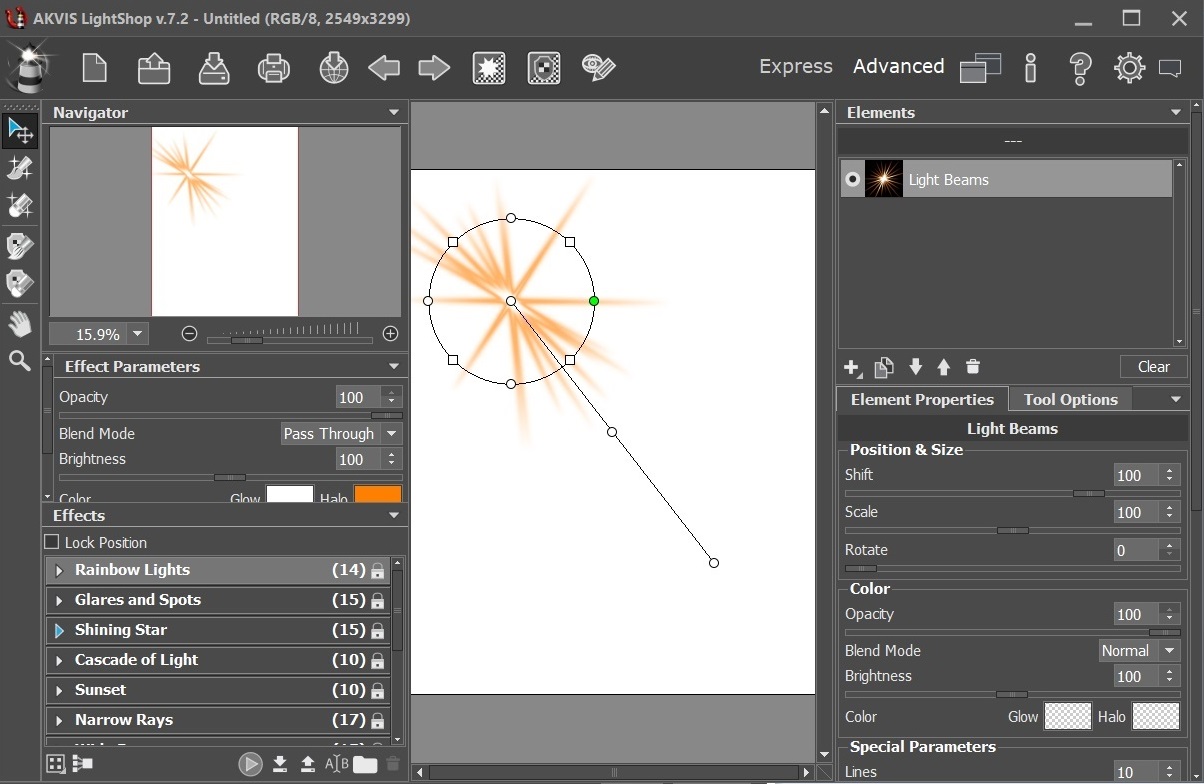Publish image to web via globe icon
This screenshot has height=784, width=1204.
coord(333,68)
